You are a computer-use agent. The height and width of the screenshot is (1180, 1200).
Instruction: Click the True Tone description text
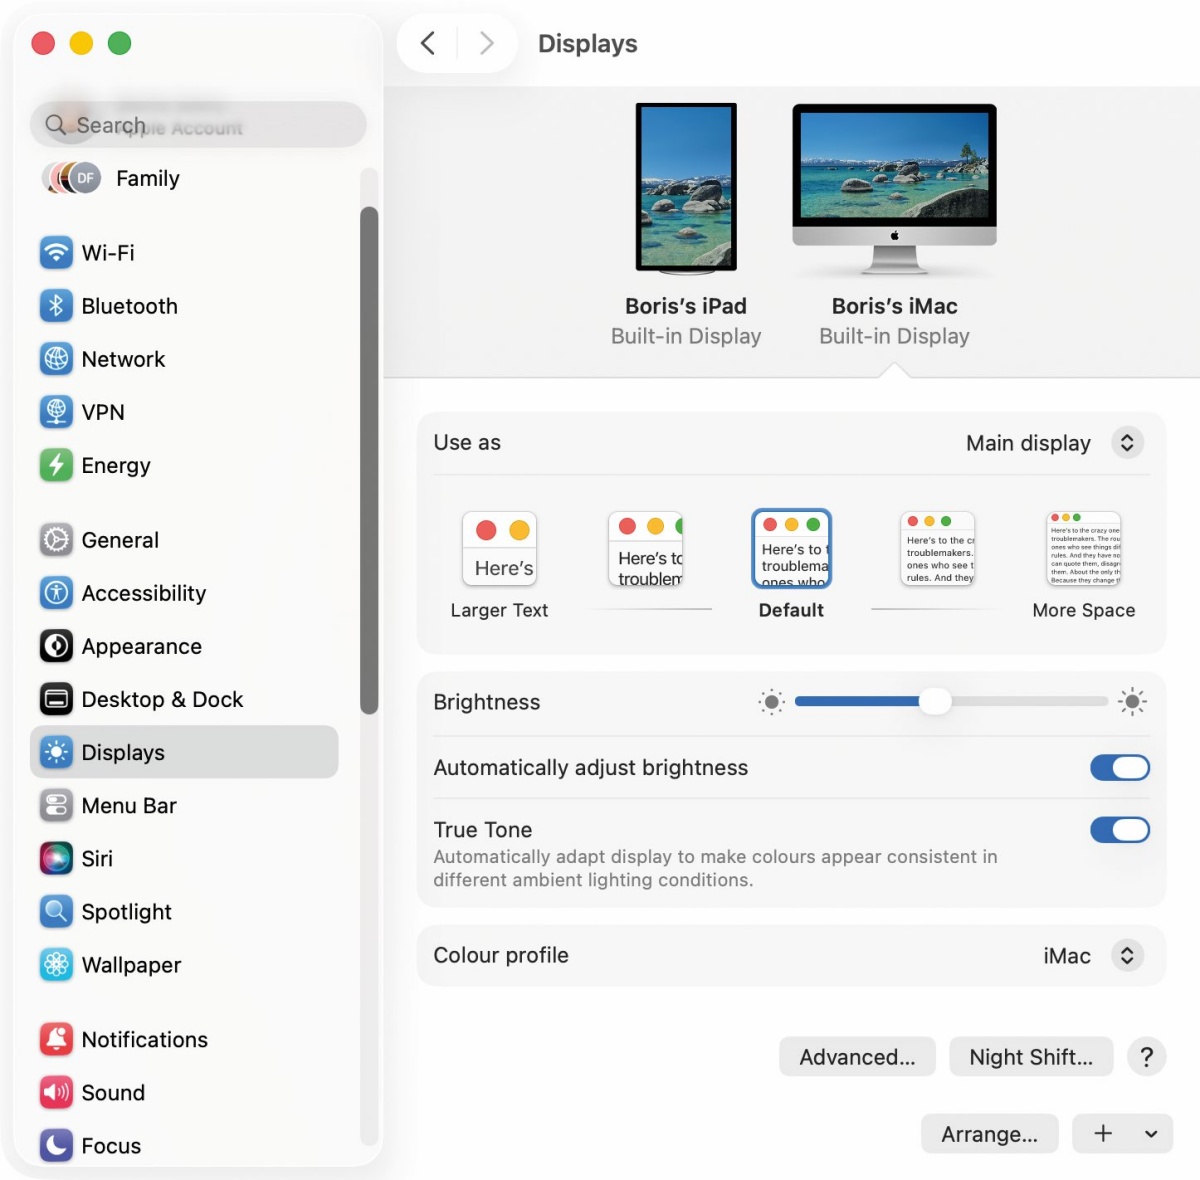[x=715, y=868]
